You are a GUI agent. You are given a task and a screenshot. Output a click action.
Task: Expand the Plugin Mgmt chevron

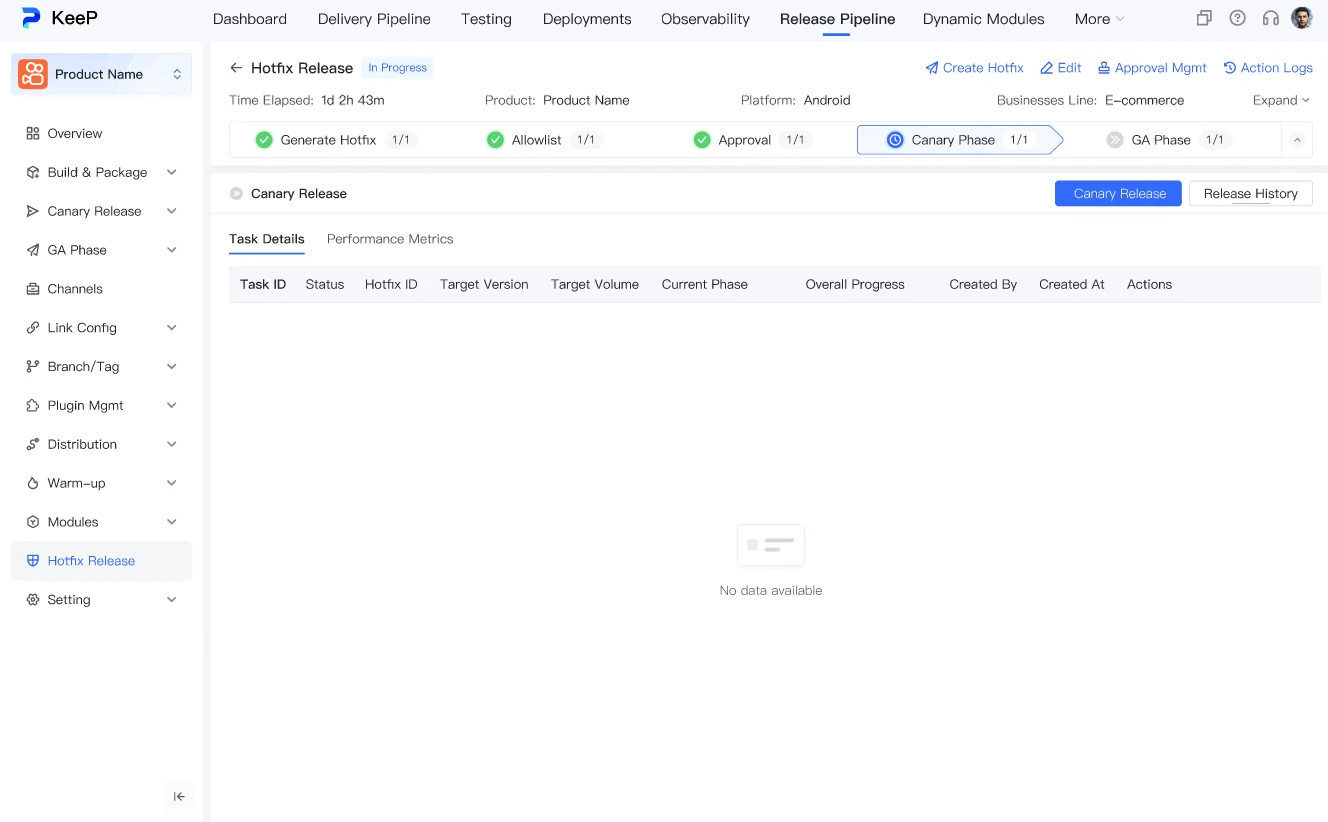[172, 405]
